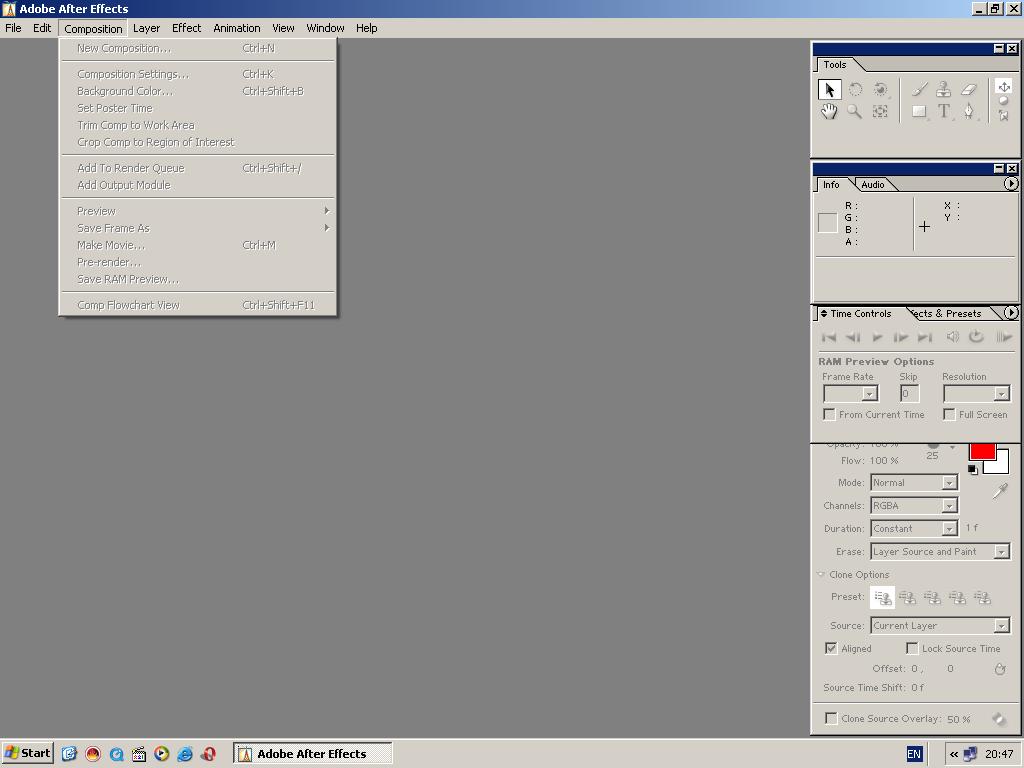Screen dimensions: 1024x768
Task: Click the Local Axis mode icon
Action: pyautogui.click(x=1004, y=86)
